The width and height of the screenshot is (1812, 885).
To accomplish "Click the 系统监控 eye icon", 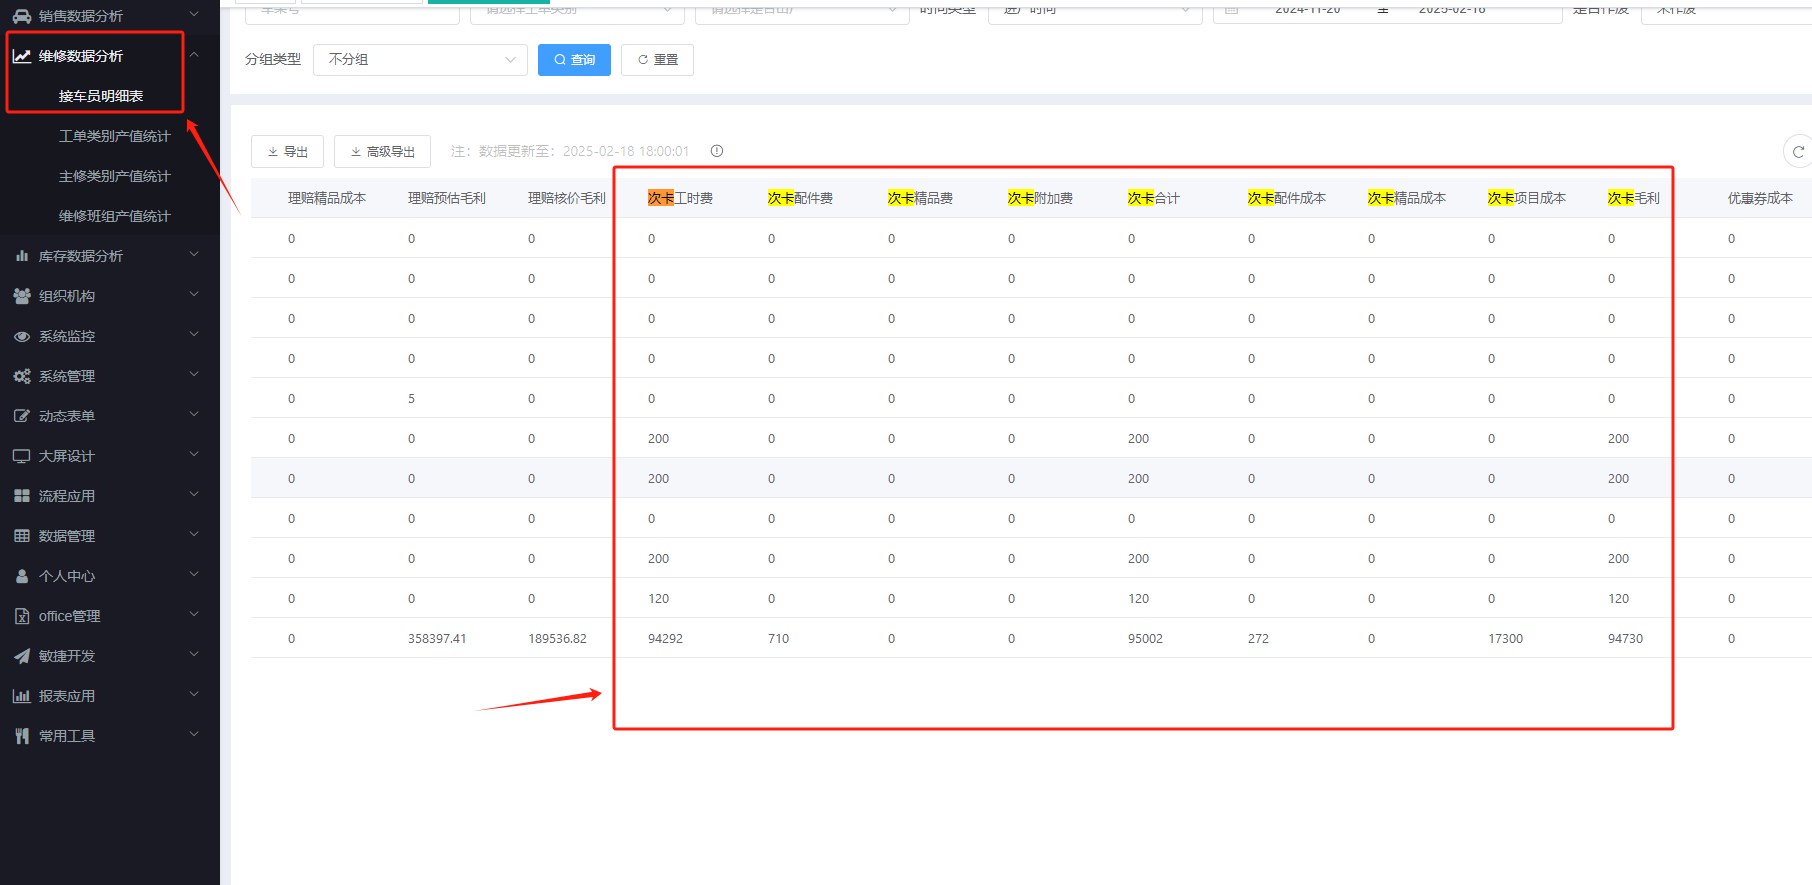I will [21, 336].
